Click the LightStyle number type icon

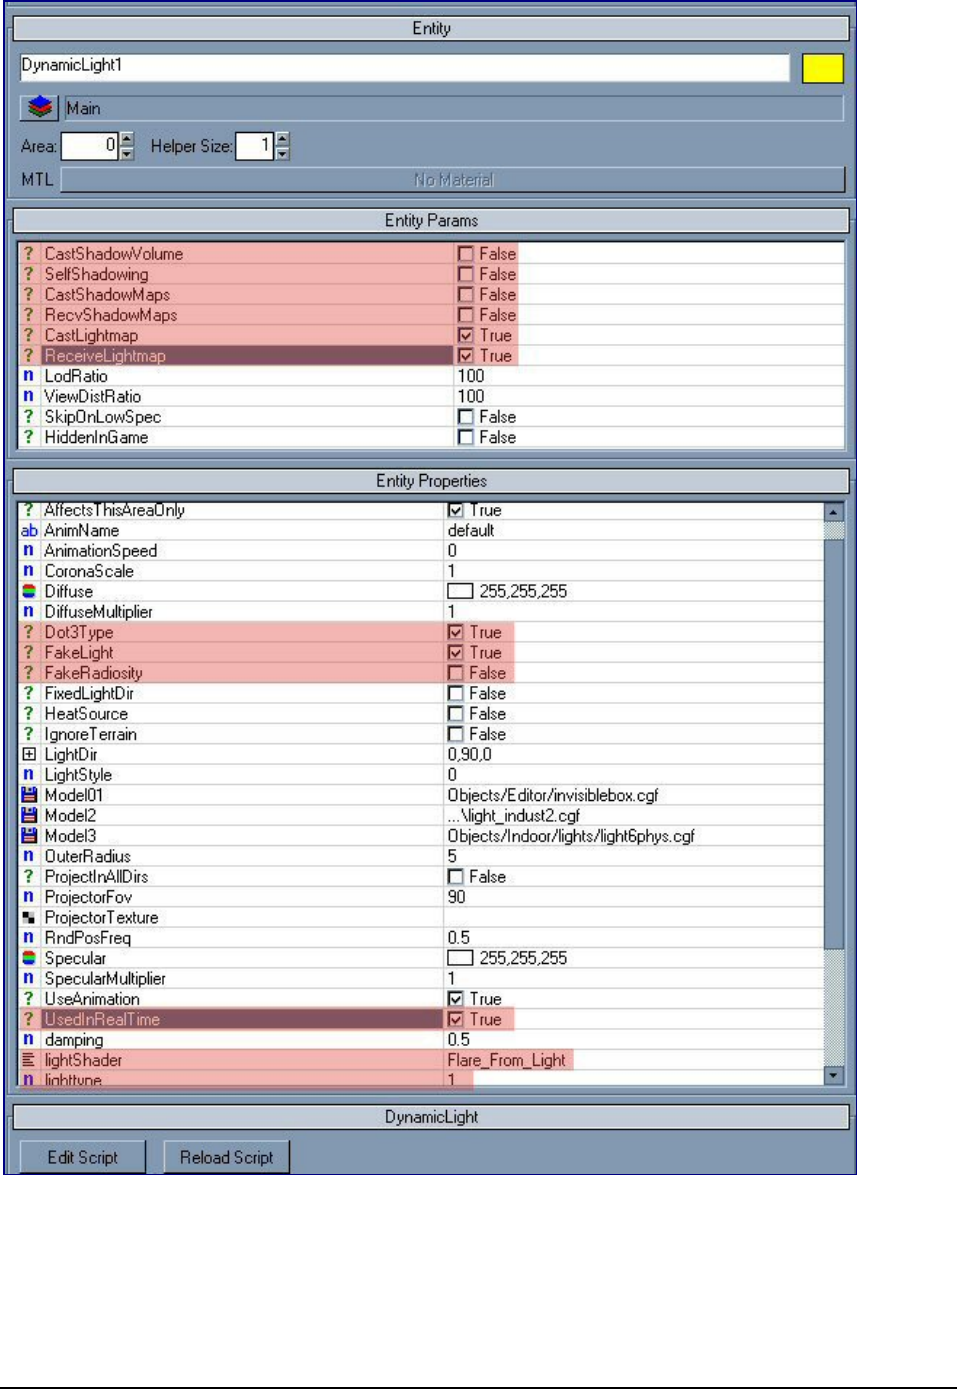tap(29, 775)
